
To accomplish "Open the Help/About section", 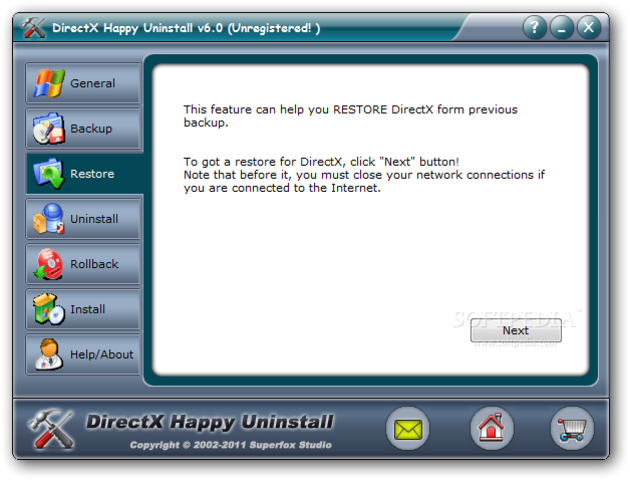I will [x=102, y=354].
